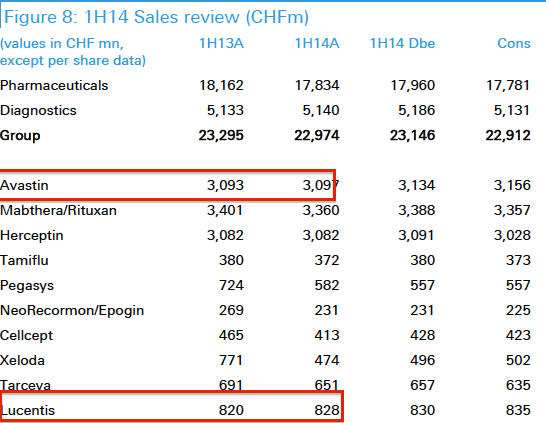
Task: Click Lucentis 1H13A value 820
Action: (x=231, y=411)
